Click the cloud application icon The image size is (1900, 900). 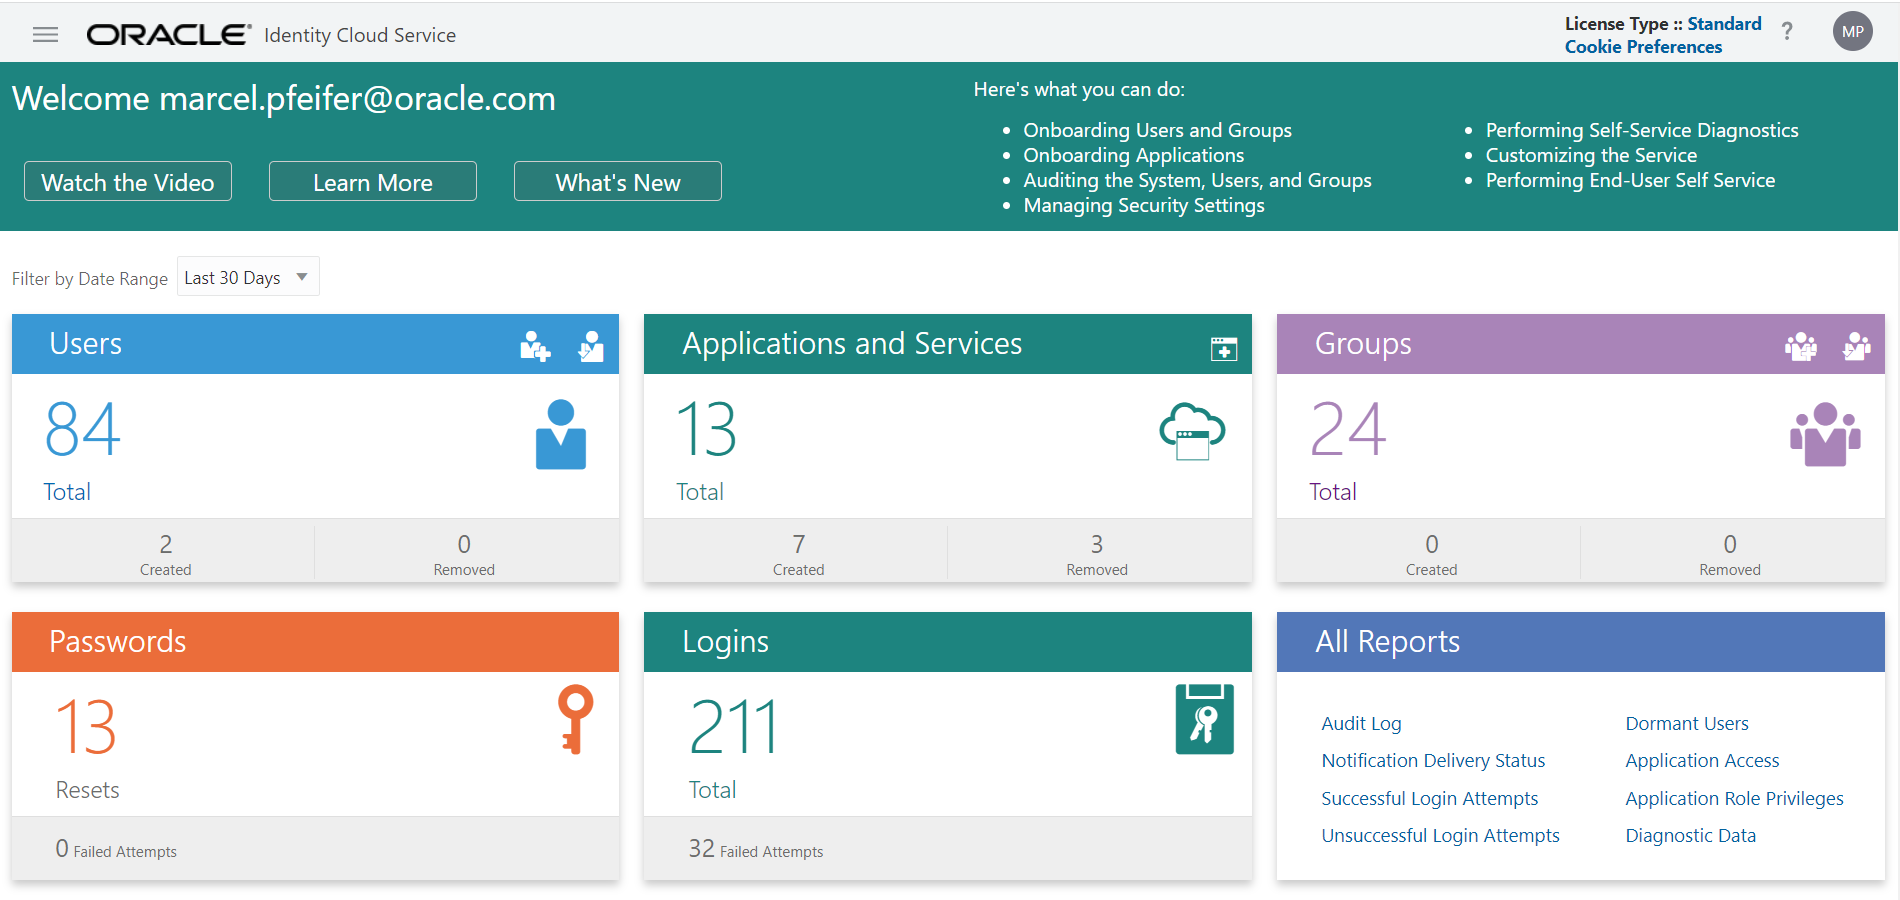tap(1192, 431)
